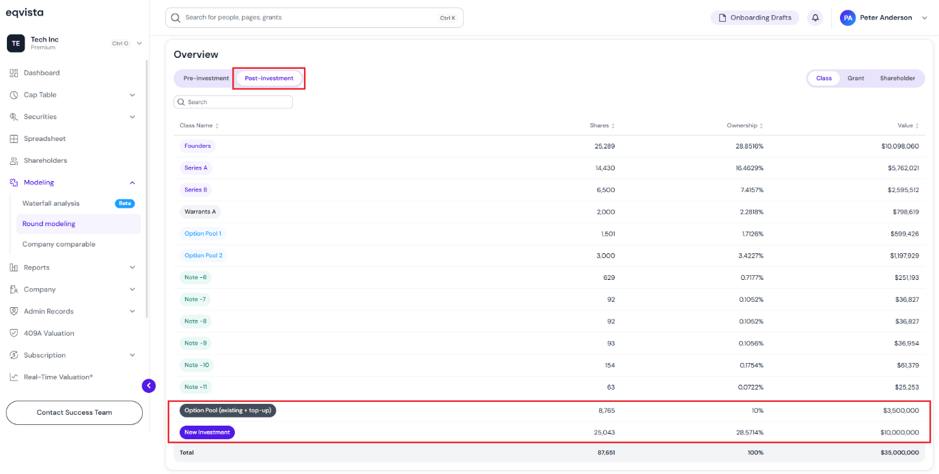This screenshot has width=939, height=474.
Task: Open the Dashboard icon in sidebar
Action: click(14, 73)
